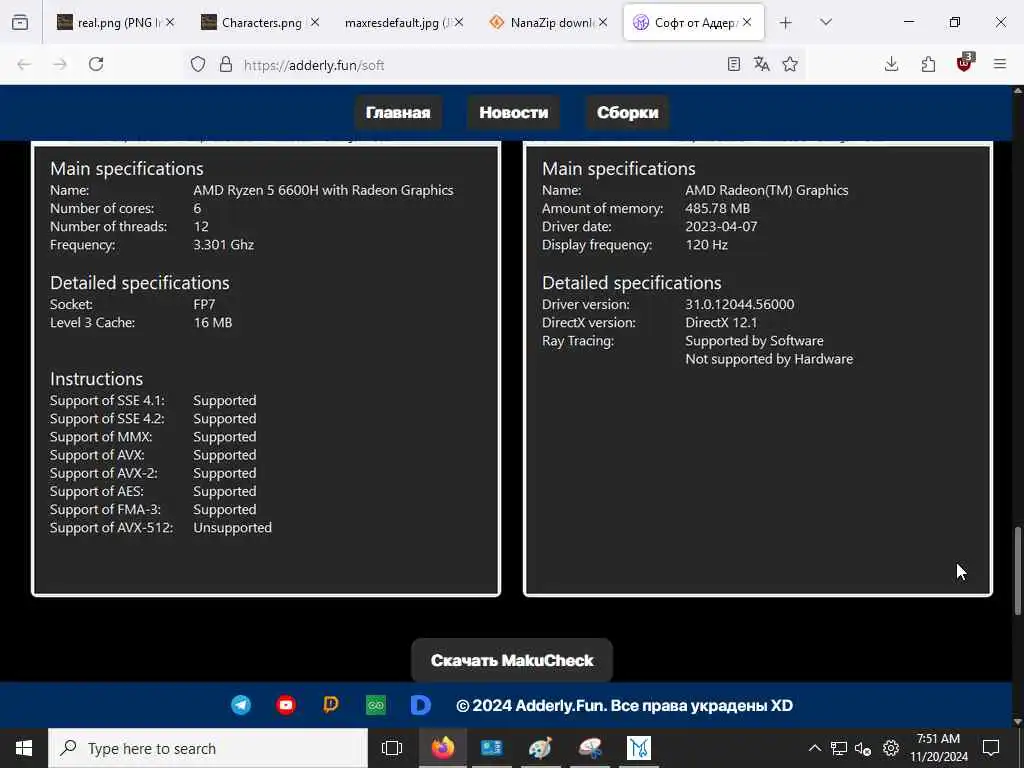Open the Сборки page

click(628, 112)
